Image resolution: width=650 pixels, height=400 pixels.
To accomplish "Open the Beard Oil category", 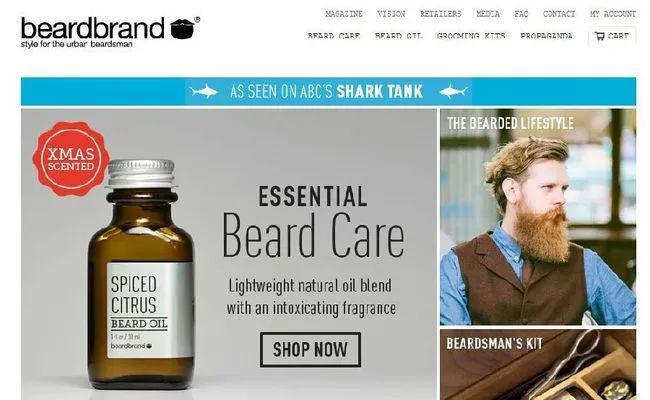I will coord(398,36).
